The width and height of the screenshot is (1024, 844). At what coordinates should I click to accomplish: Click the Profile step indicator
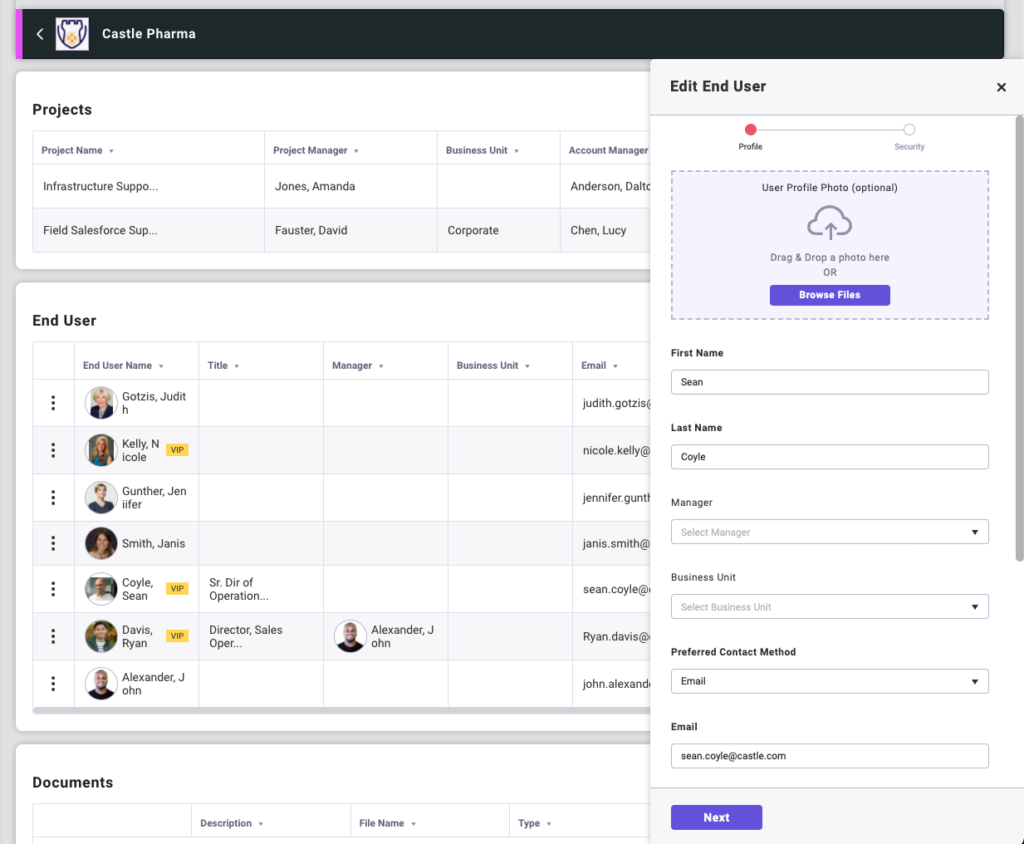(750, 130)
